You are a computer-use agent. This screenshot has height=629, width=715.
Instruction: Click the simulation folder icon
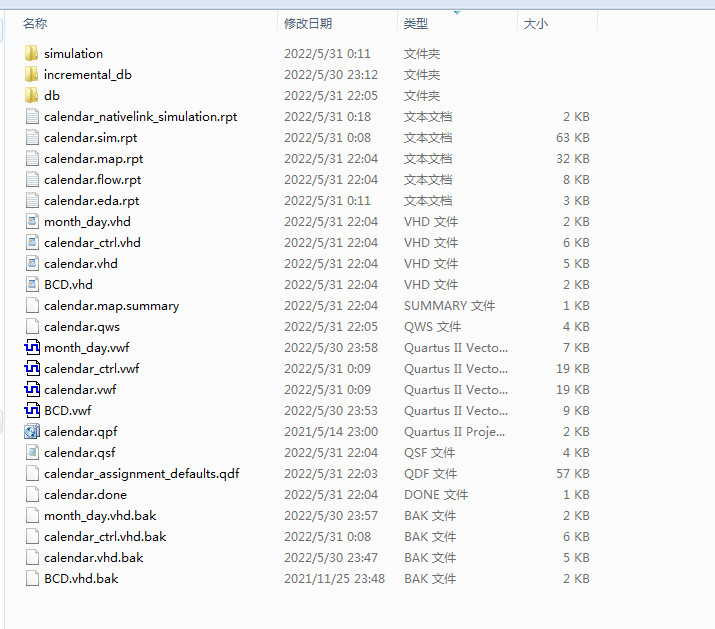31,53
